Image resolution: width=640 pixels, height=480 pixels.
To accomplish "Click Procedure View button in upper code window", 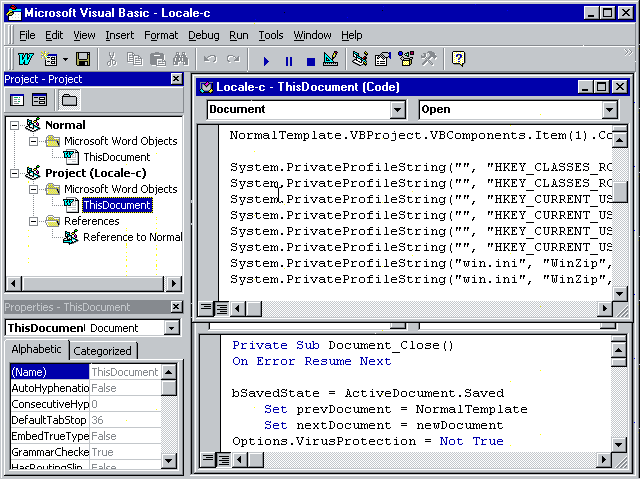I will [x=206, y=308].
